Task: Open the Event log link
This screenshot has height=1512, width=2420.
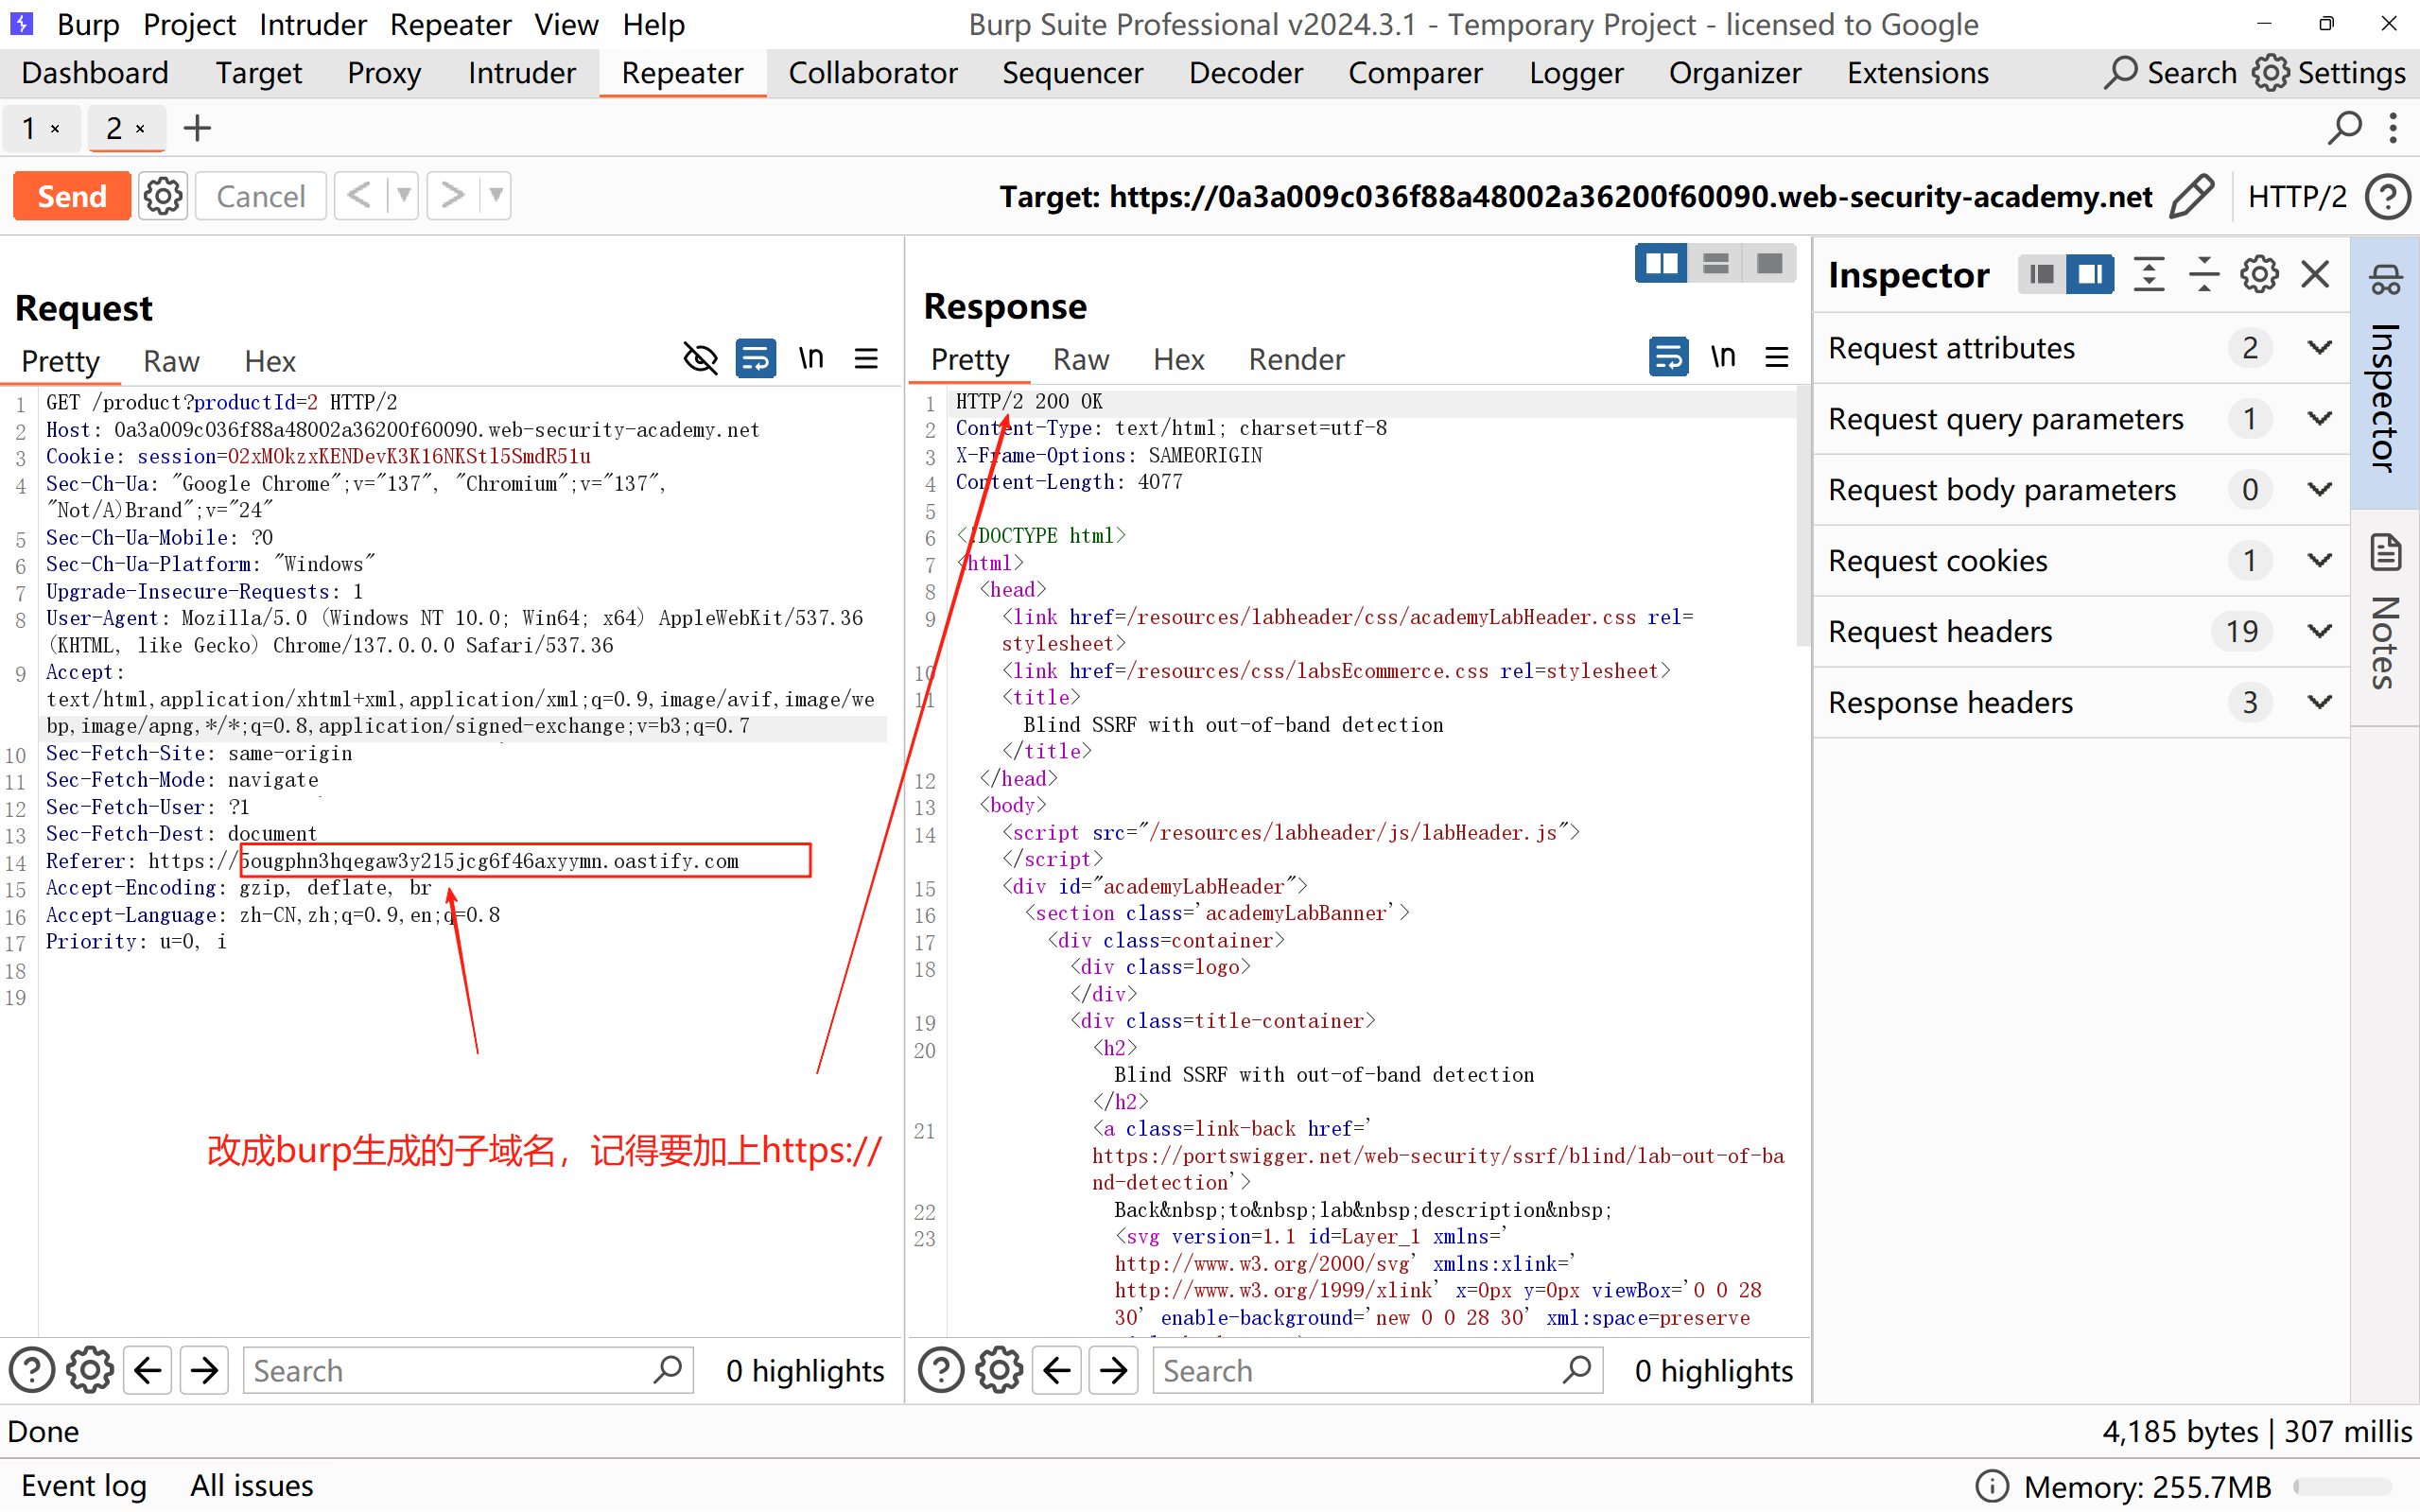Action: pyautogui.click(x=84, y=1486)
